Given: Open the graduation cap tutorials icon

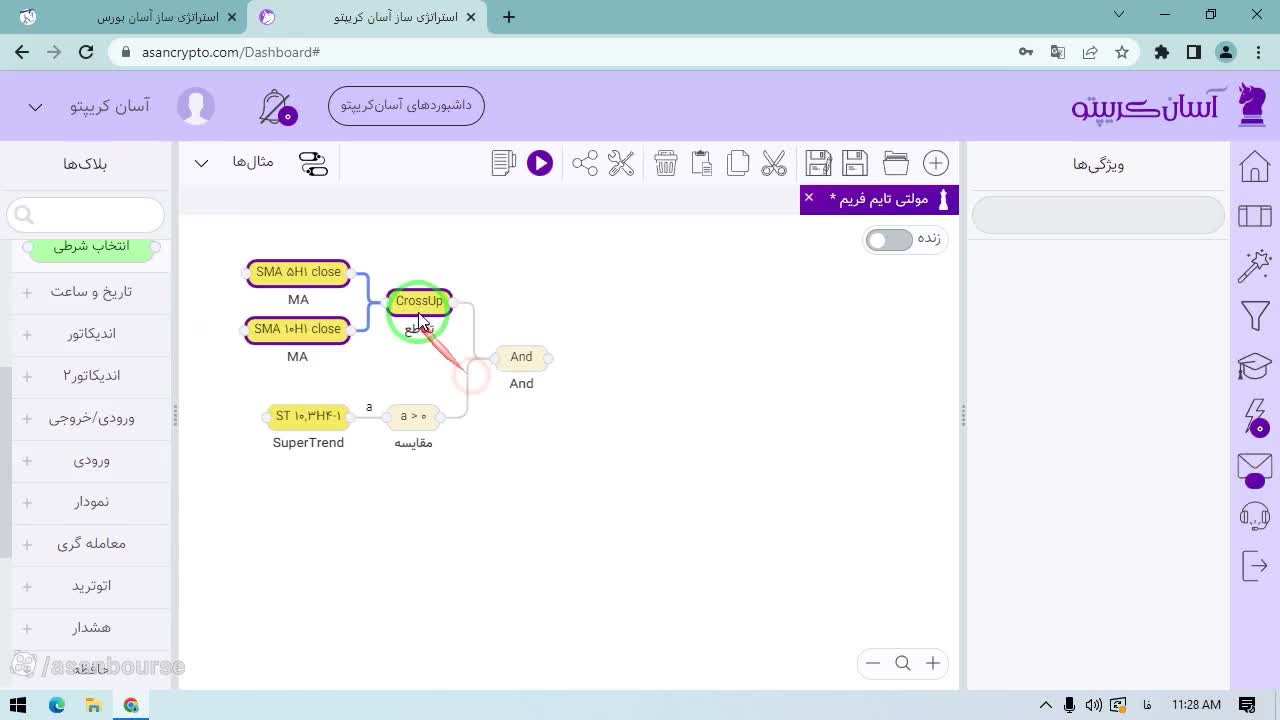Looking at the screenshot, I should [1255, 366].
